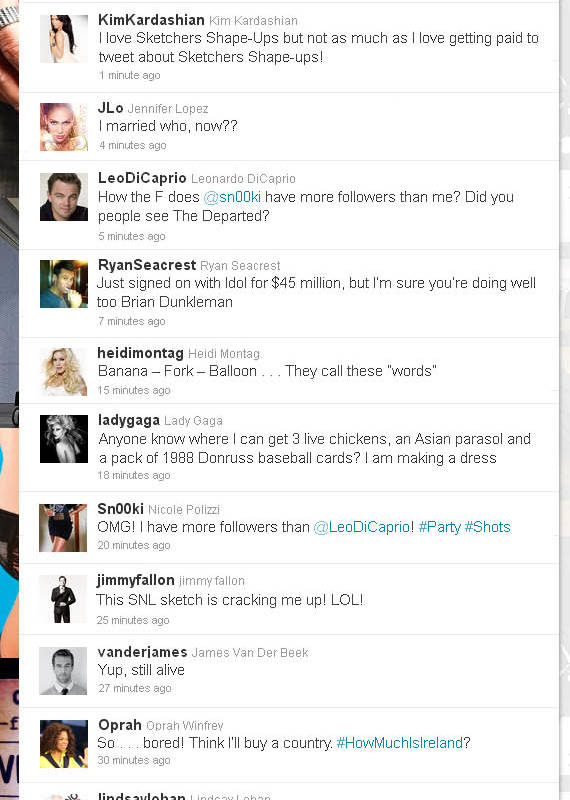
Task: Follow the @sn00ki mention link
Action: click(232, 197)
